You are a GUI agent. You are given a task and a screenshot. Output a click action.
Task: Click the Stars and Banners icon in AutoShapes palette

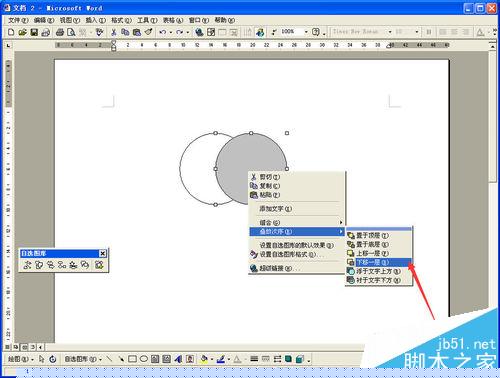tap(73, 265)
